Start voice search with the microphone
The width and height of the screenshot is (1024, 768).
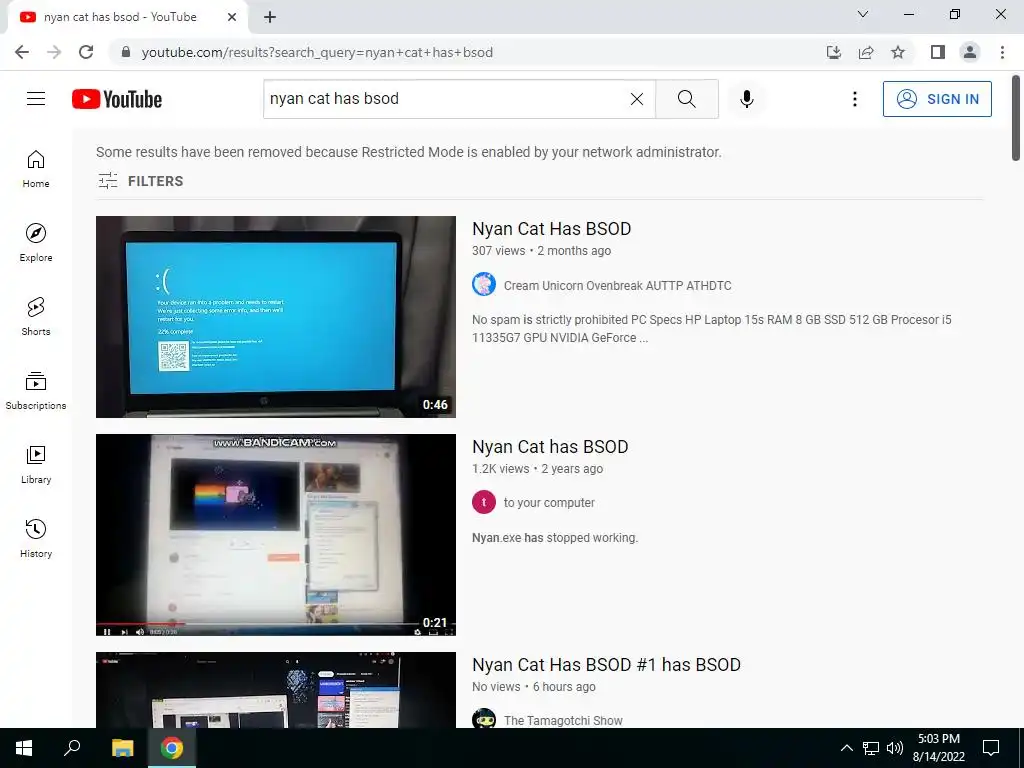(x=746, y=99)
